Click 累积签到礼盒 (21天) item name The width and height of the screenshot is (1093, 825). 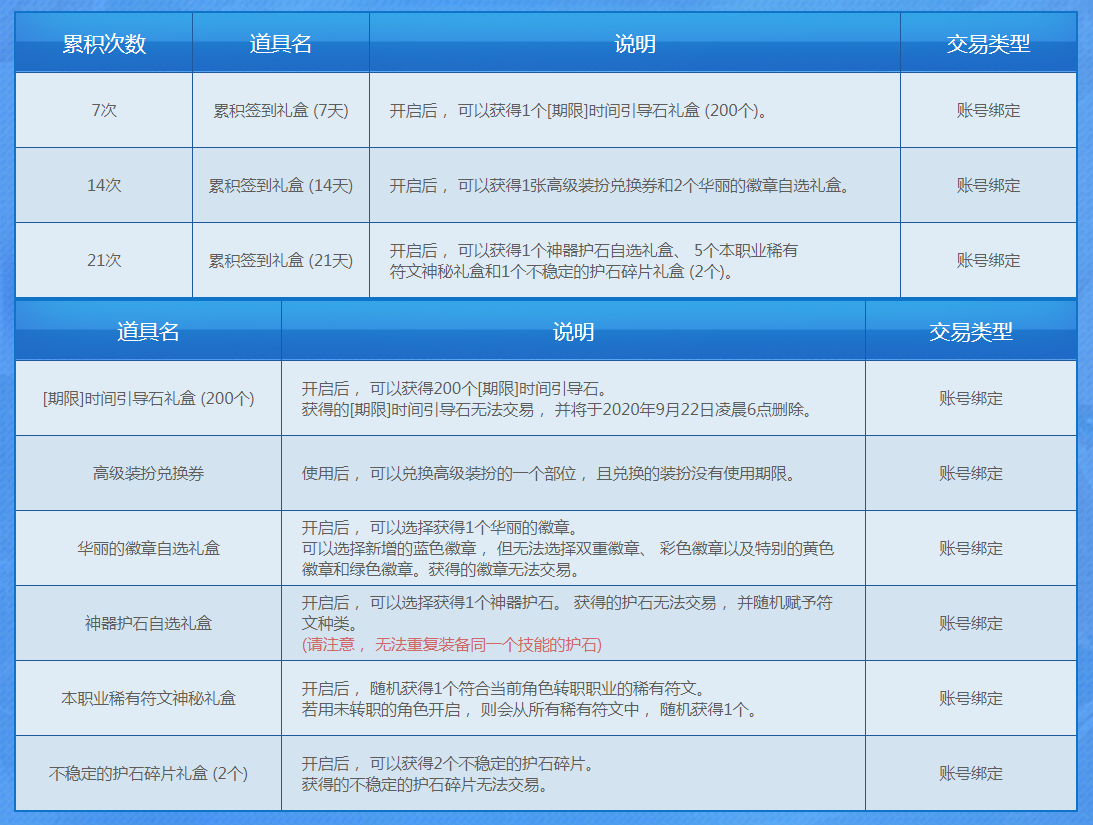pos(281,260)
